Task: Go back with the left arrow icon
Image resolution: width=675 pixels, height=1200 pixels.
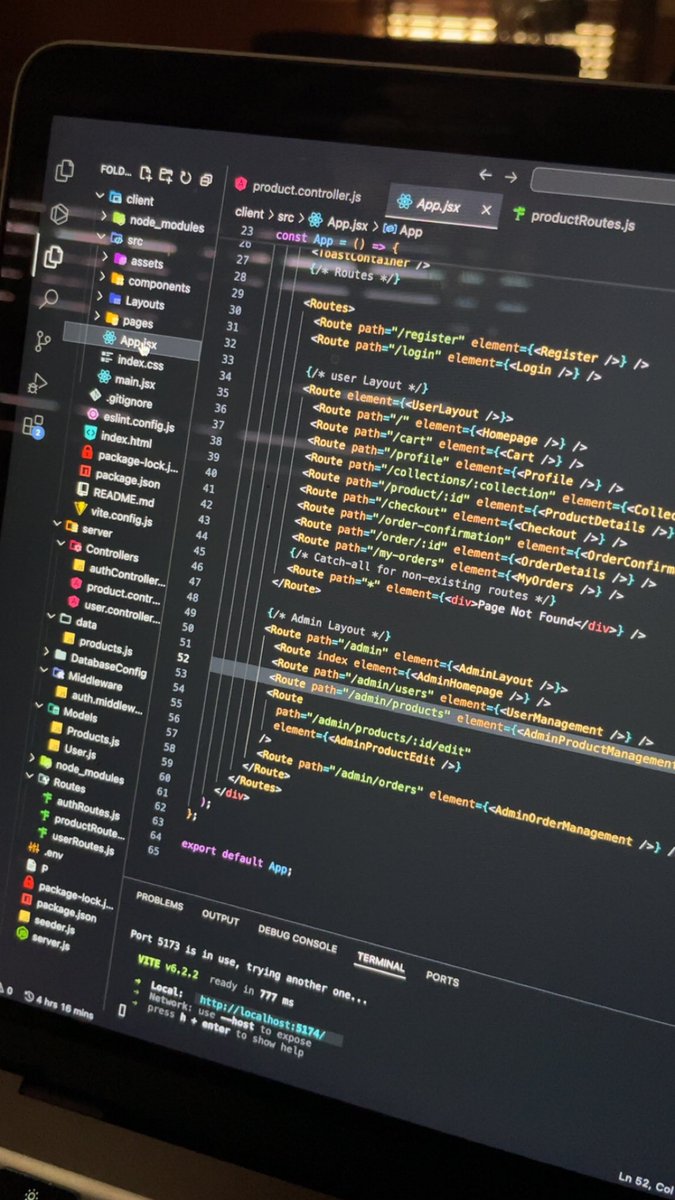Action: (x=485, y=175)
